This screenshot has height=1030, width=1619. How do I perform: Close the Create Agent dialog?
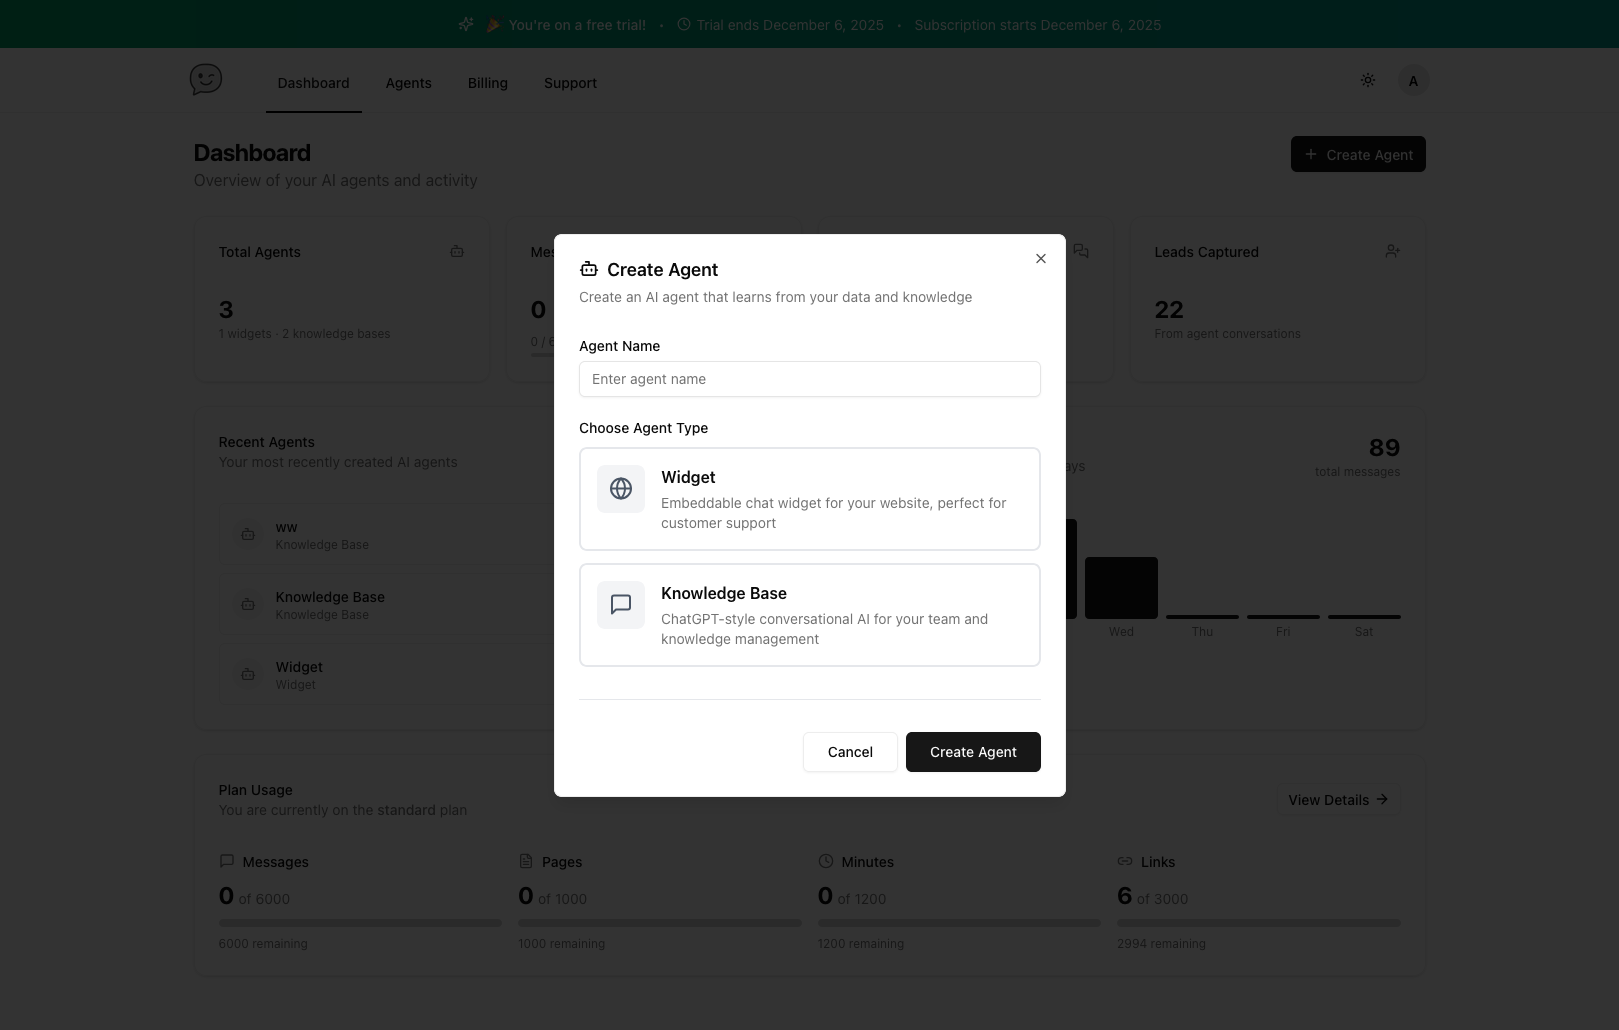pos(1041,259)
